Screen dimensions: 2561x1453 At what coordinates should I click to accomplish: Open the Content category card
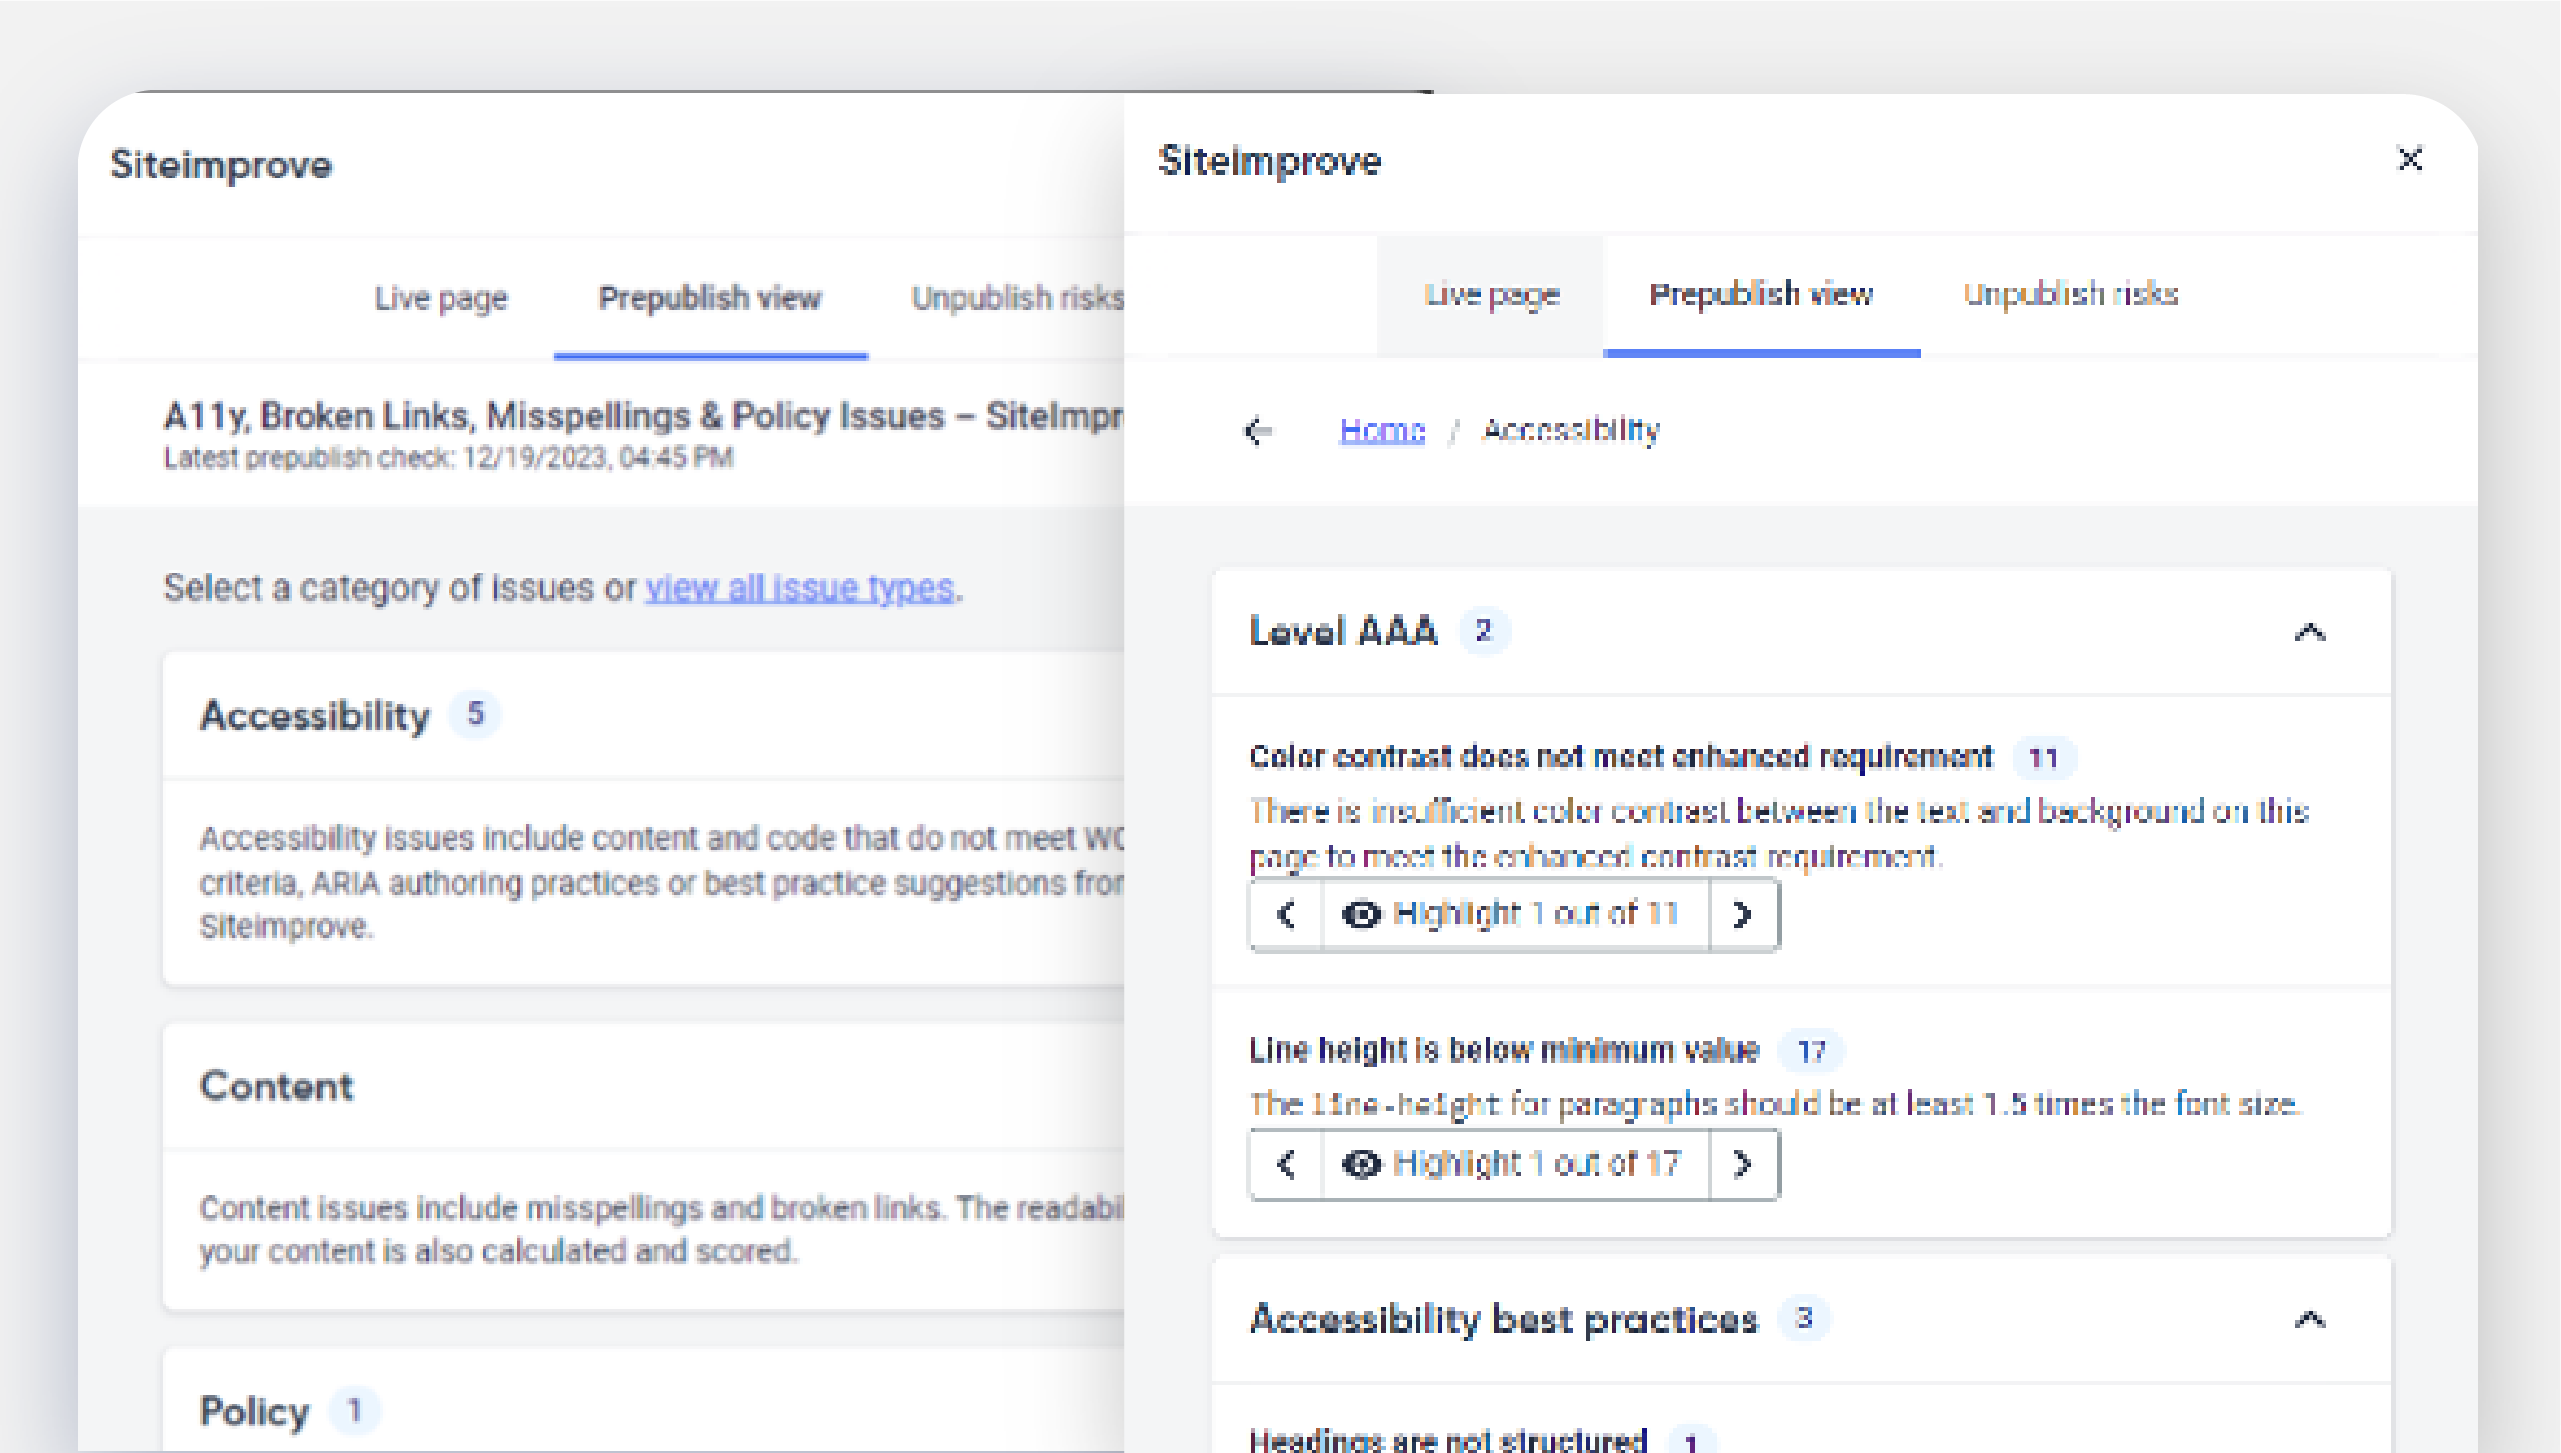pyautogui.click(x=276, y=1086)
